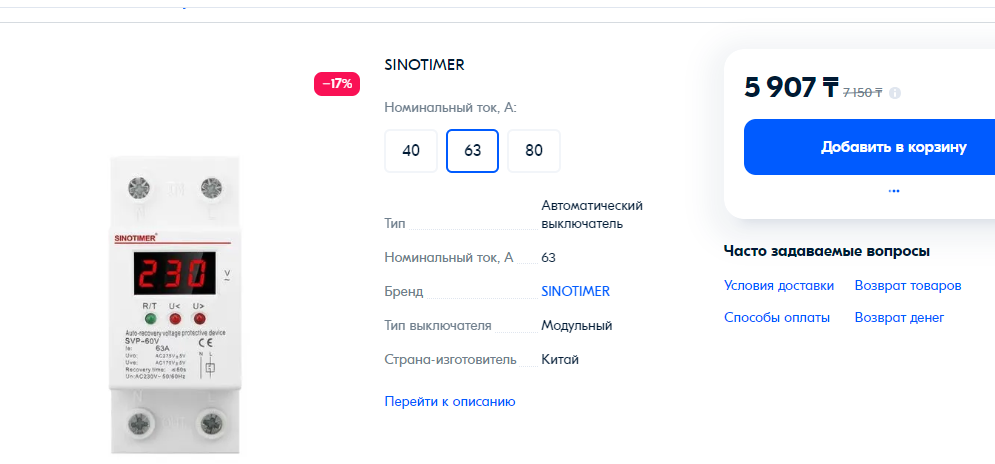Click the red 230 display on product photo

click(173, 274)
